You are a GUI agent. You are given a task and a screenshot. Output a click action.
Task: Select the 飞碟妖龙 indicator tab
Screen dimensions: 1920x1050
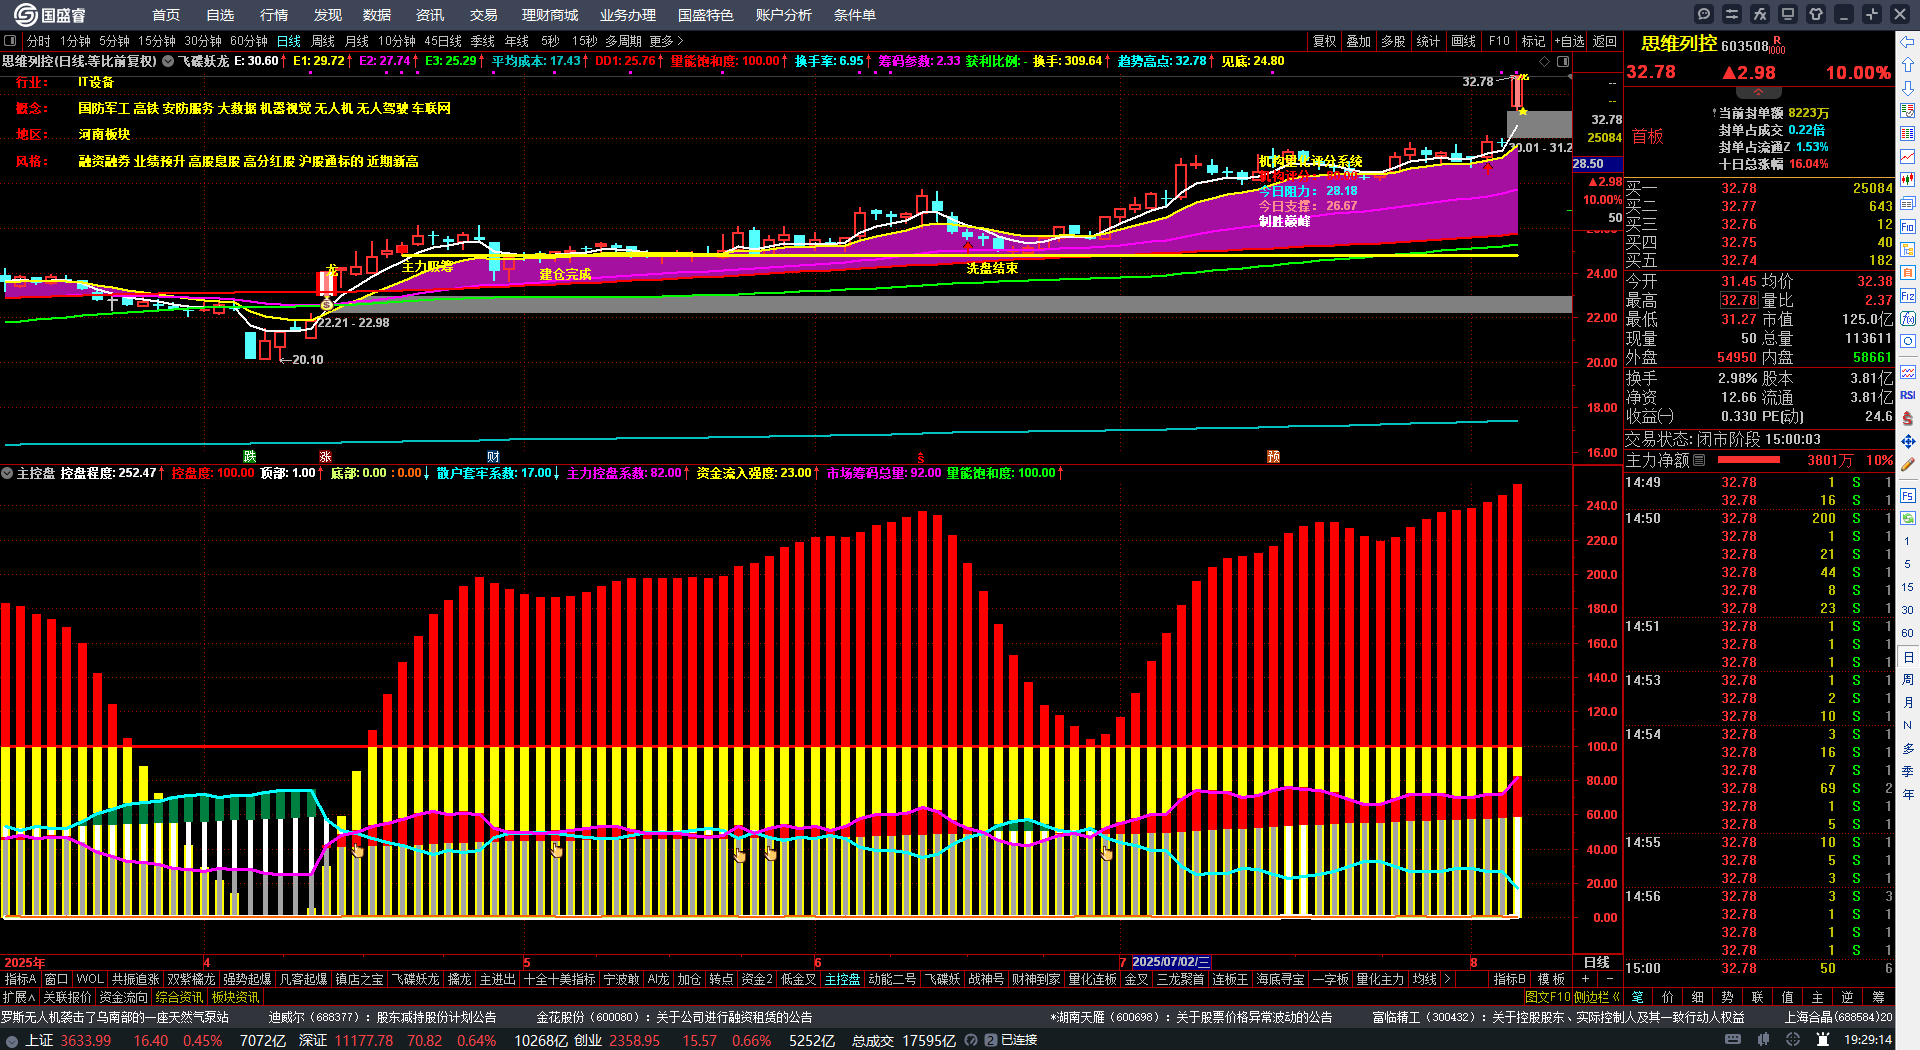coord(415,979)
